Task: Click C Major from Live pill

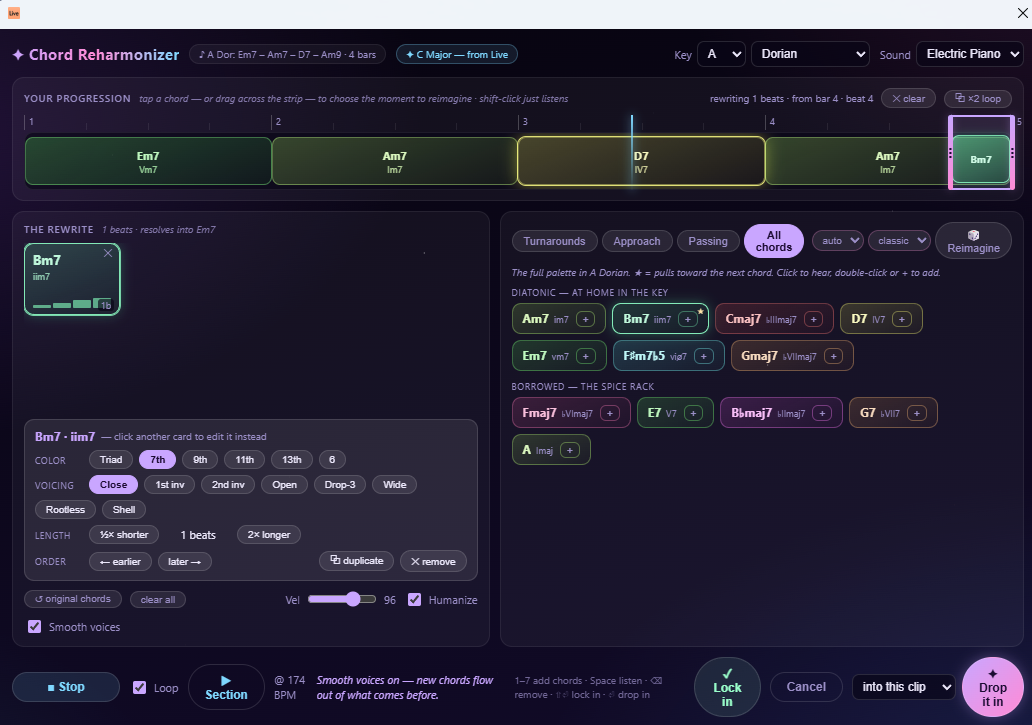Action: (x=457, y=55)
